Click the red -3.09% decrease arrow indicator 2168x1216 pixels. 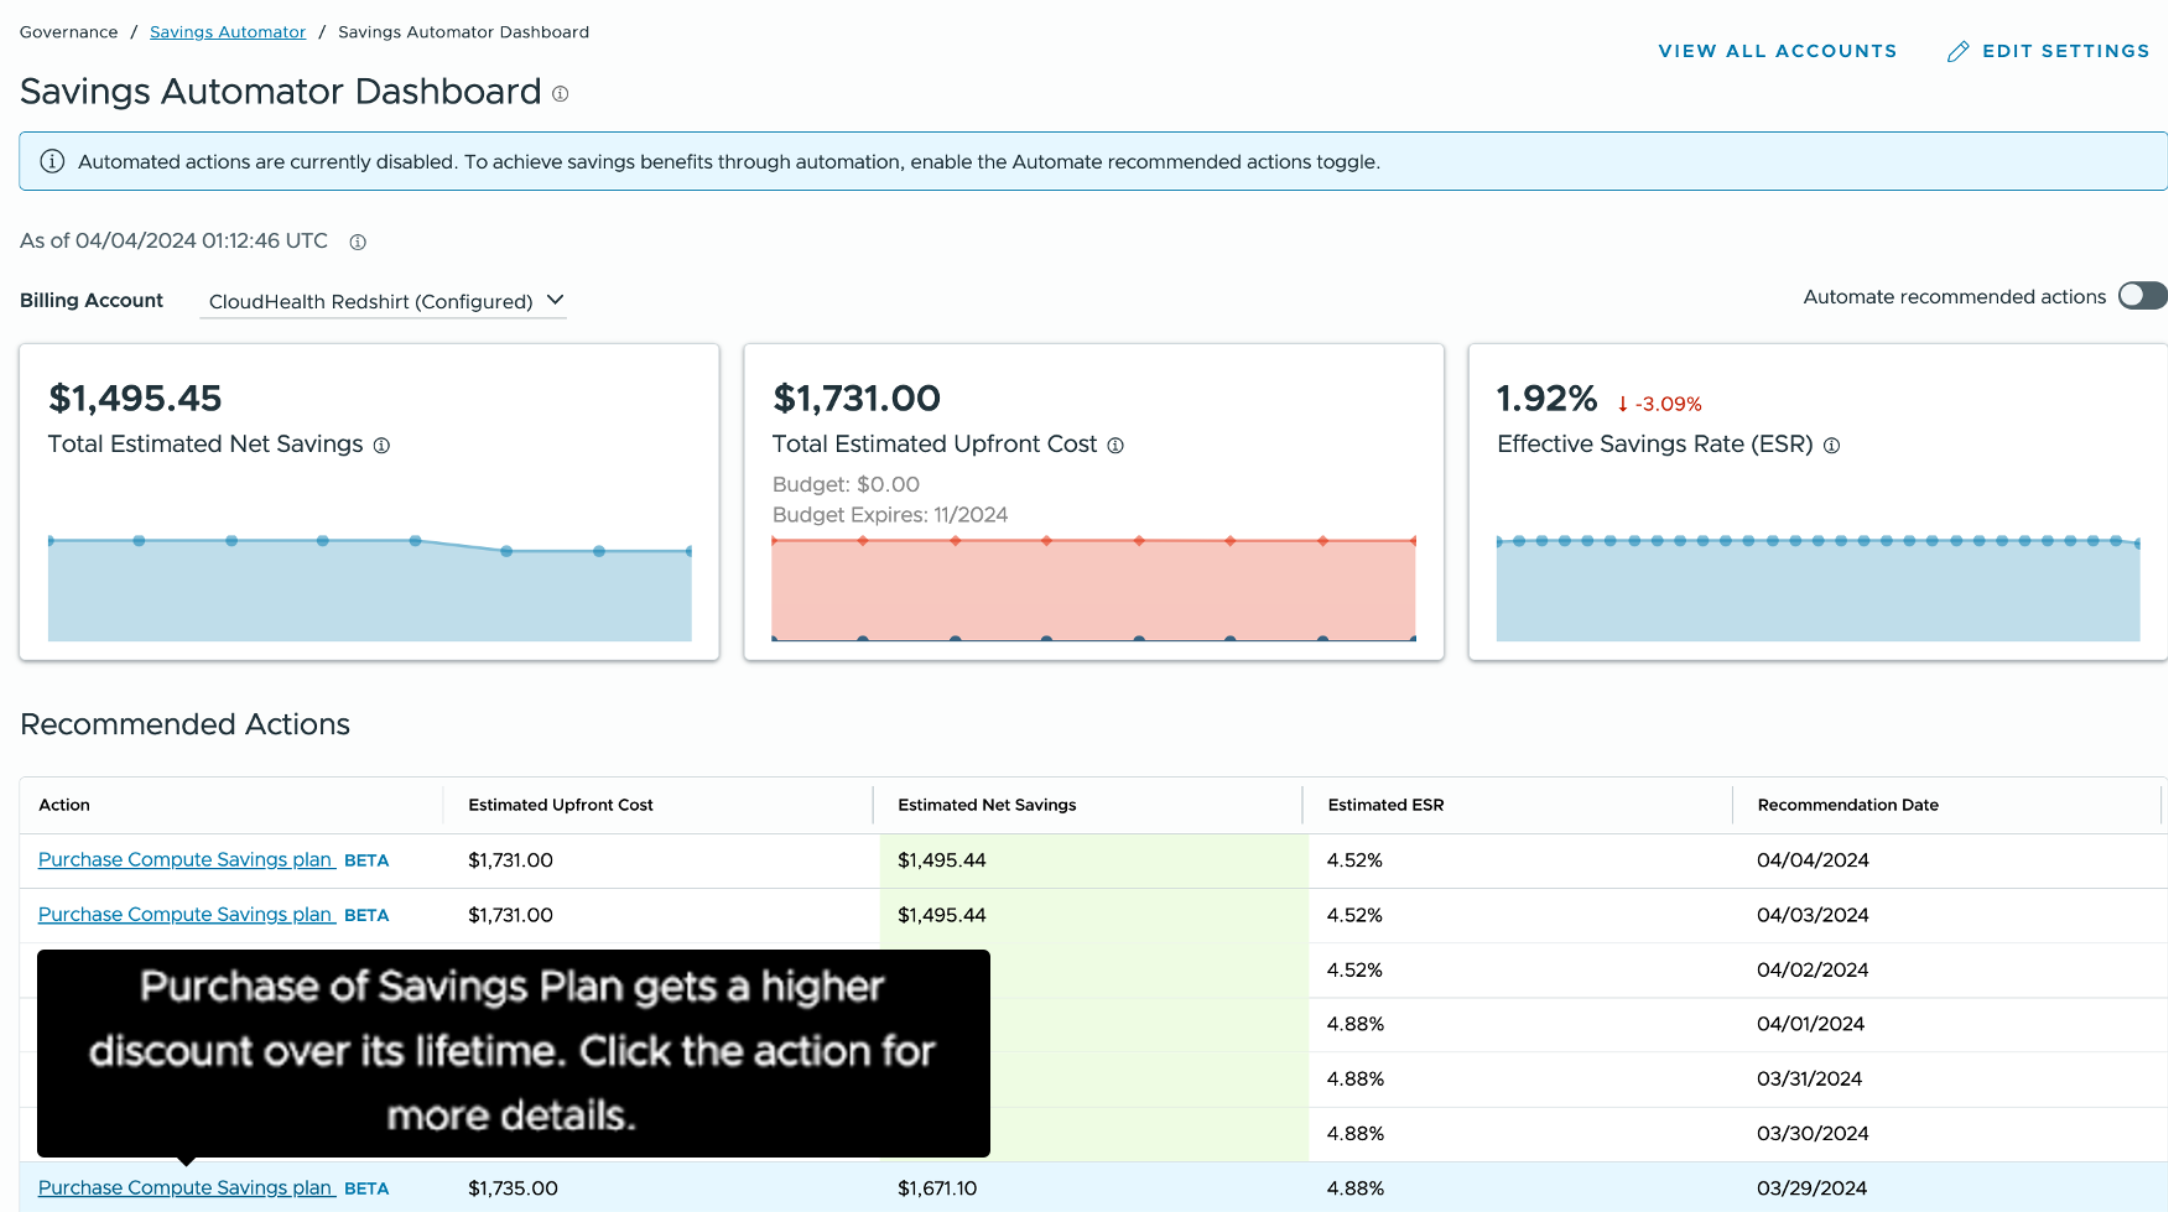click(x=1658, y=403)
